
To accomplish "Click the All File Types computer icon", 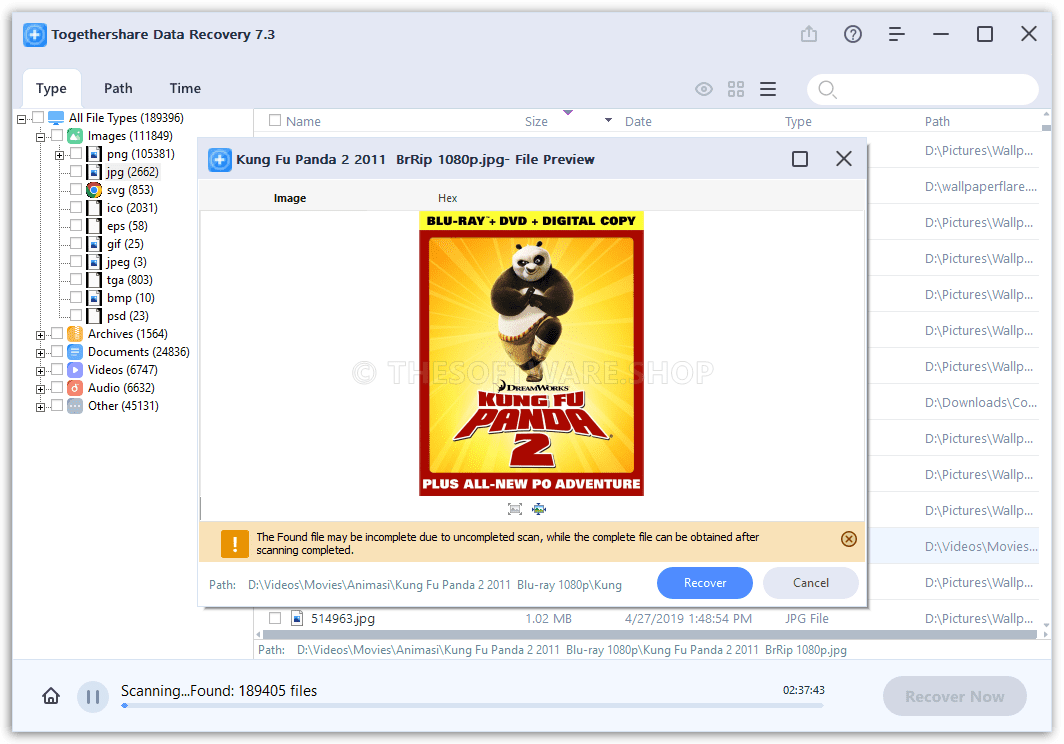I will pos(56,117).
